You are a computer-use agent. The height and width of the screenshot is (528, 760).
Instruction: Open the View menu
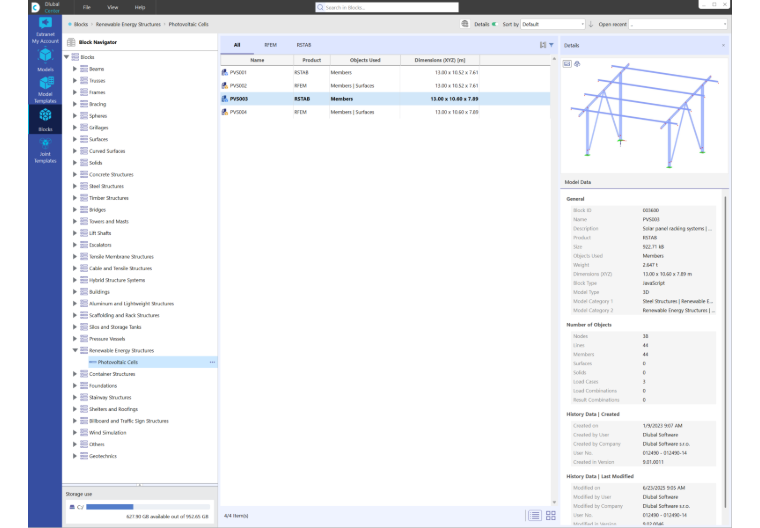(113, 7)
